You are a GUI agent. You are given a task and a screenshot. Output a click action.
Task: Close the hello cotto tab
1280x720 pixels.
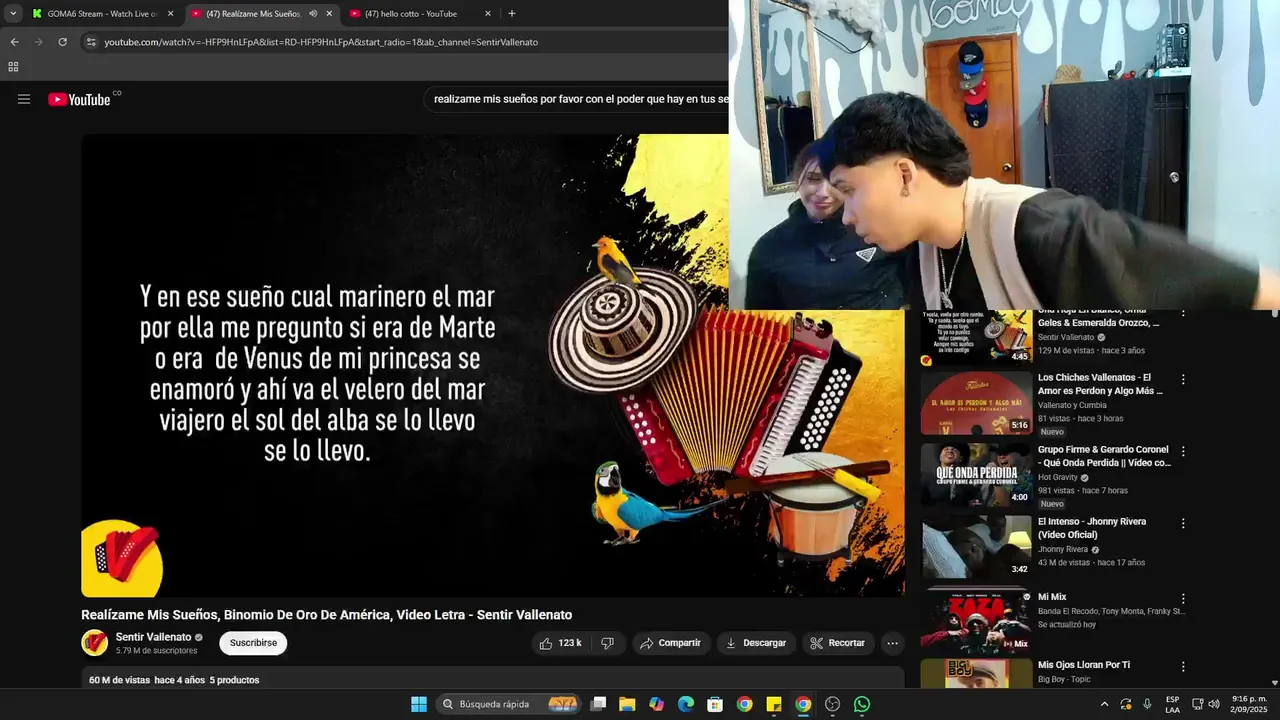(x=488, y=14)
